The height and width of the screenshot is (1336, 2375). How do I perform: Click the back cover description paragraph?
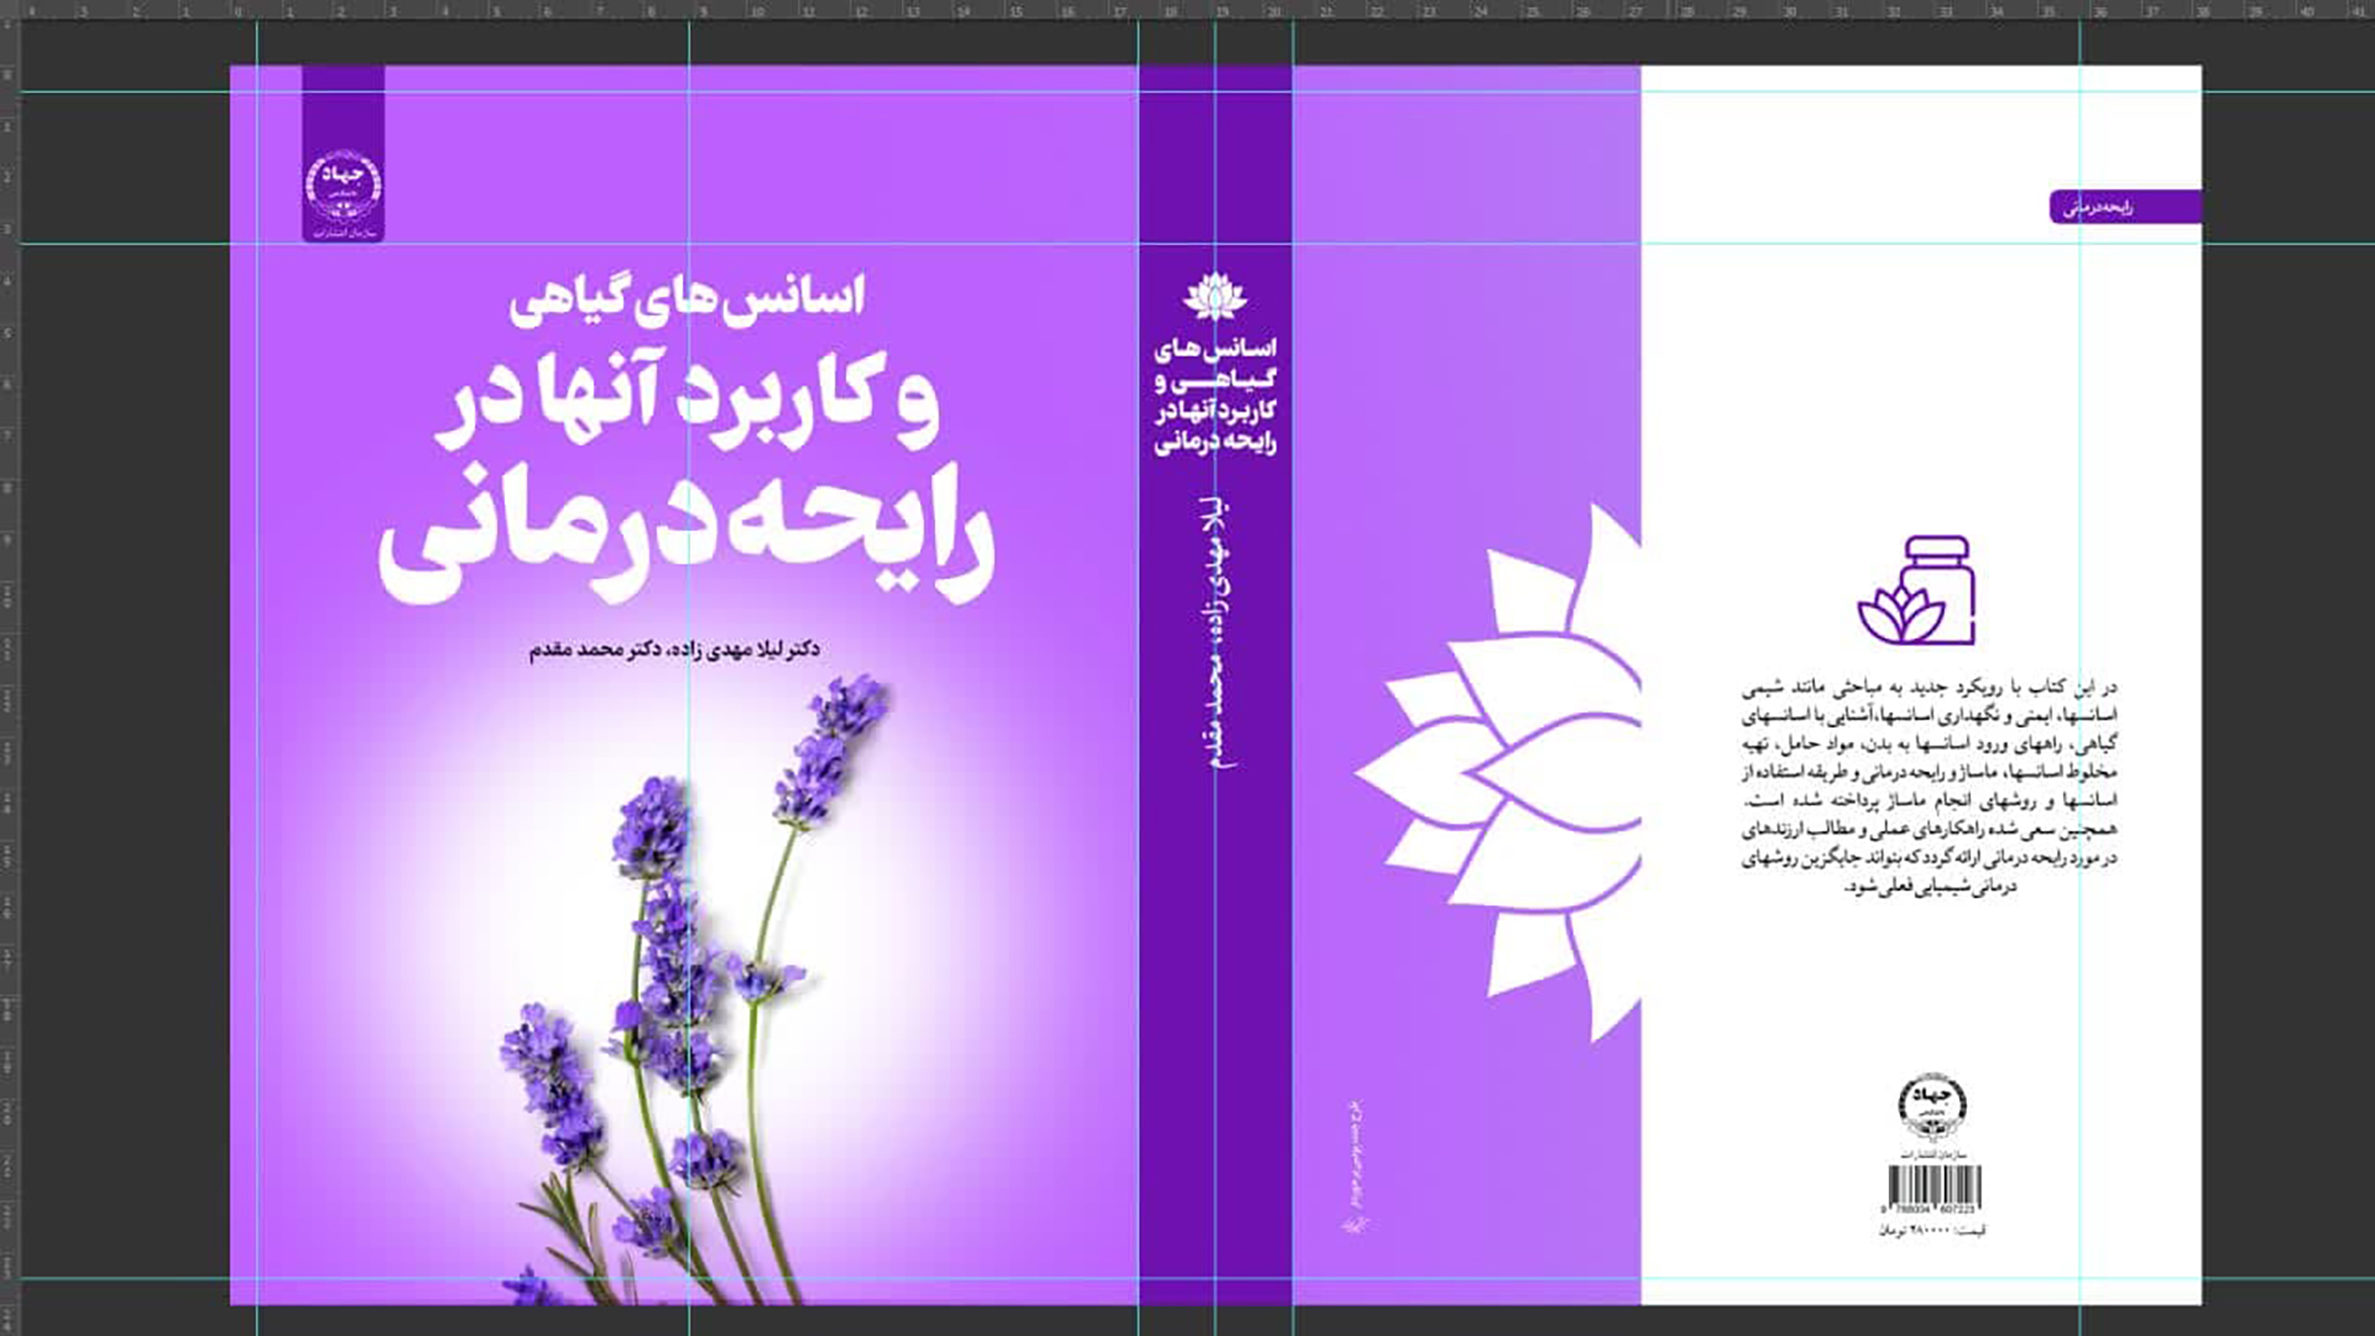coord(1929,787)
